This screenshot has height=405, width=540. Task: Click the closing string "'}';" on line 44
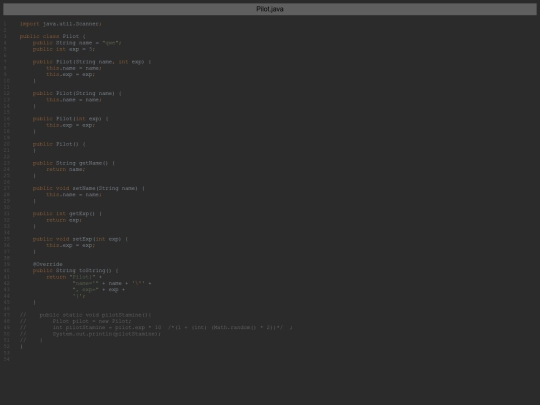point(79,296)
